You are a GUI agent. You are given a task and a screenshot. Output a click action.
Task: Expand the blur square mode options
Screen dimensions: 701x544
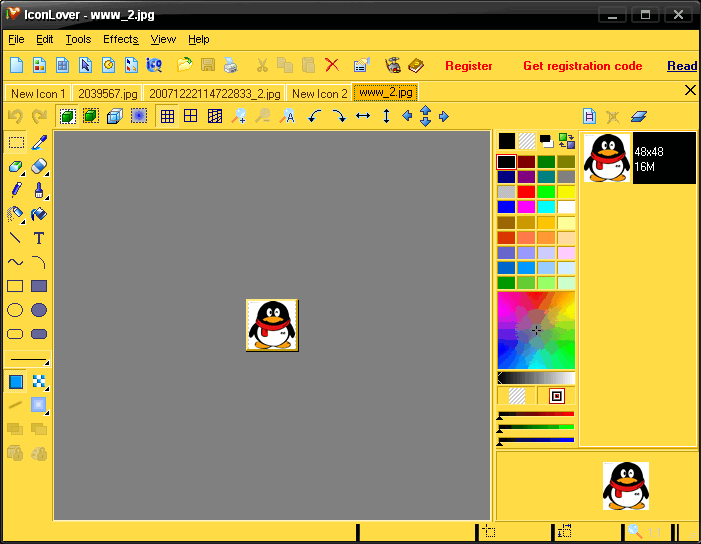click(46, 413)
